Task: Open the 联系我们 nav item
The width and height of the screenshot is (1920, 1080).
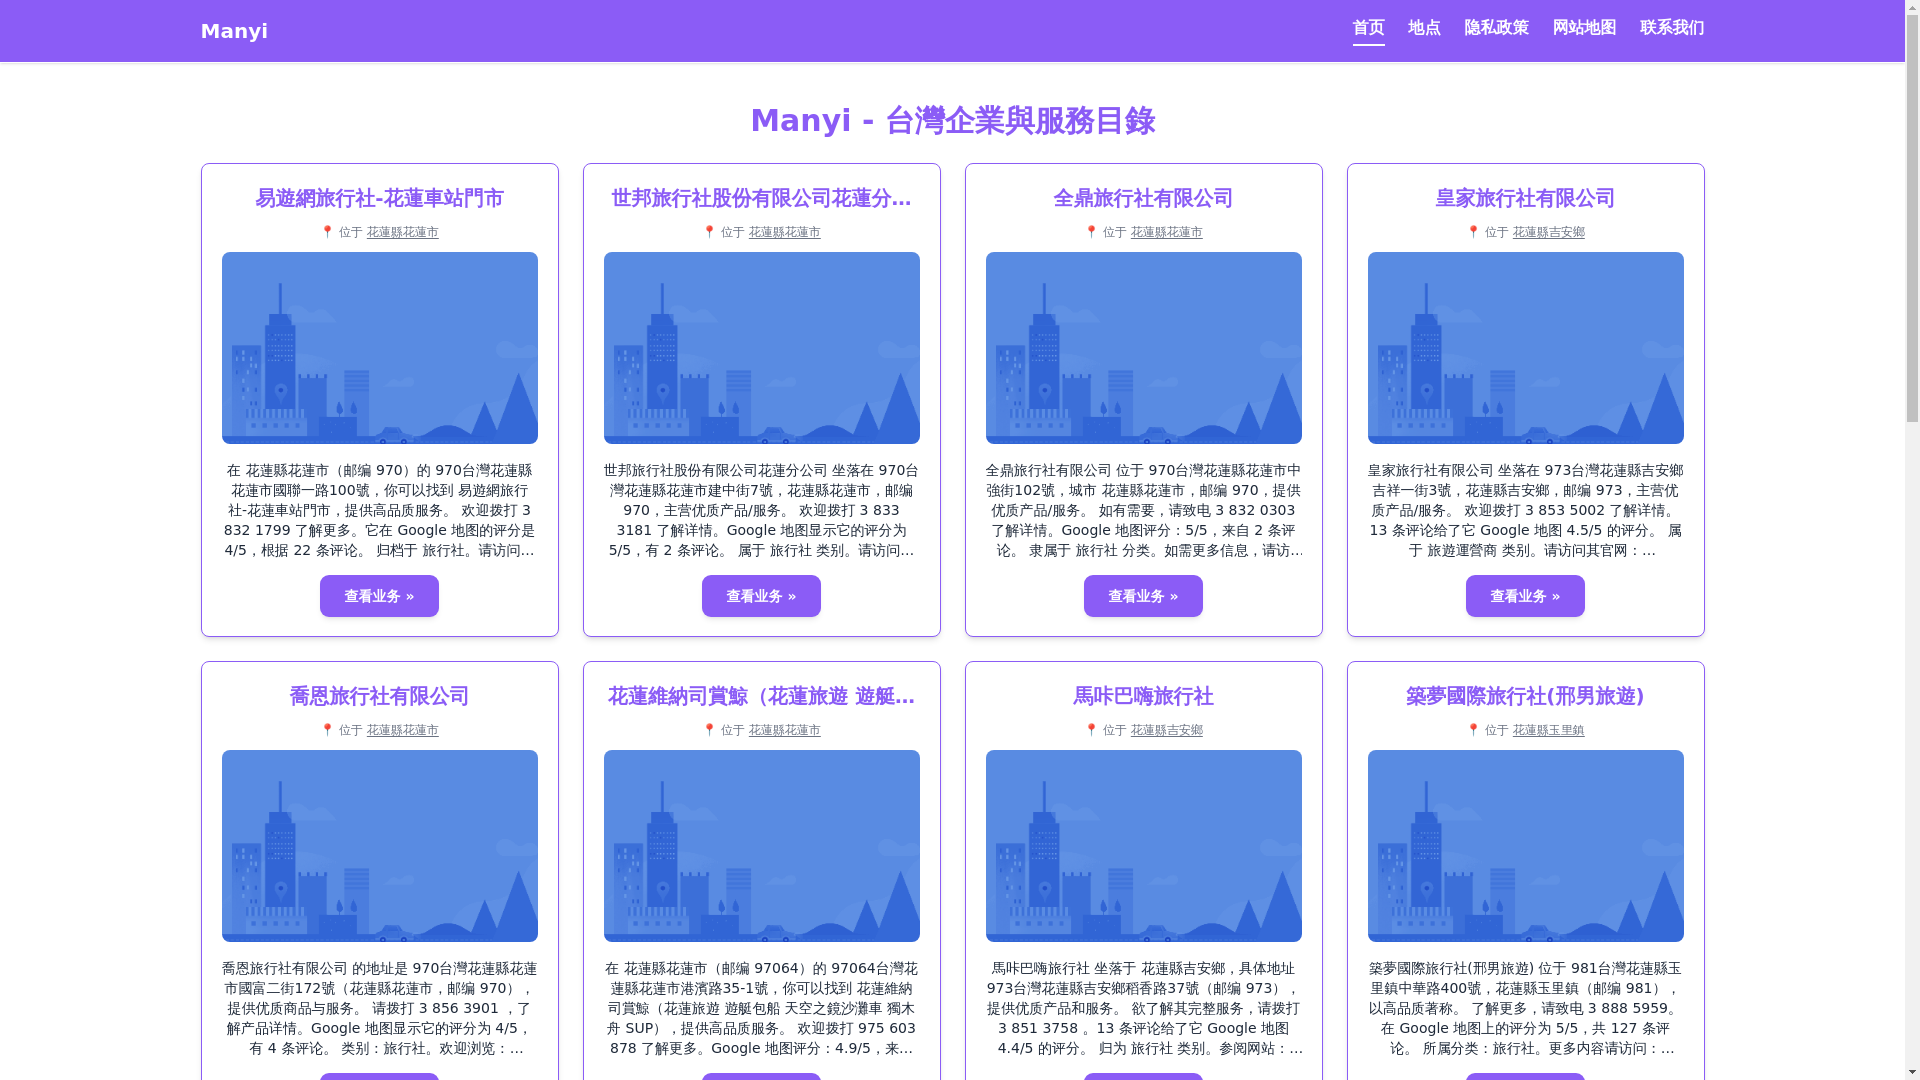Action: [1672, 28]
